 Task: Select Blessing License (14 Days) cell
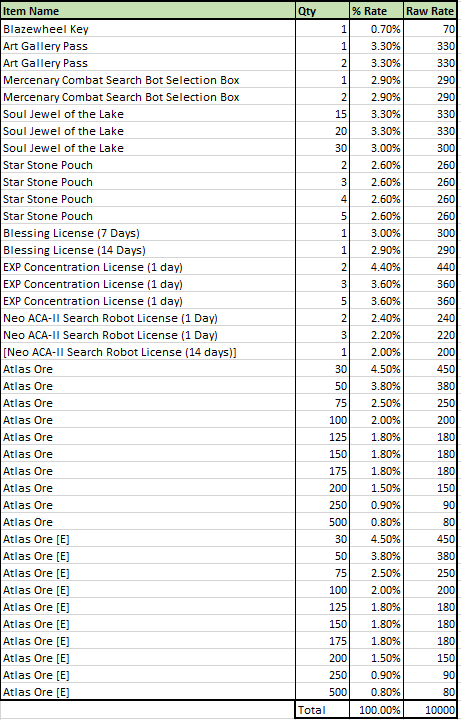click(x=148, y=250)
